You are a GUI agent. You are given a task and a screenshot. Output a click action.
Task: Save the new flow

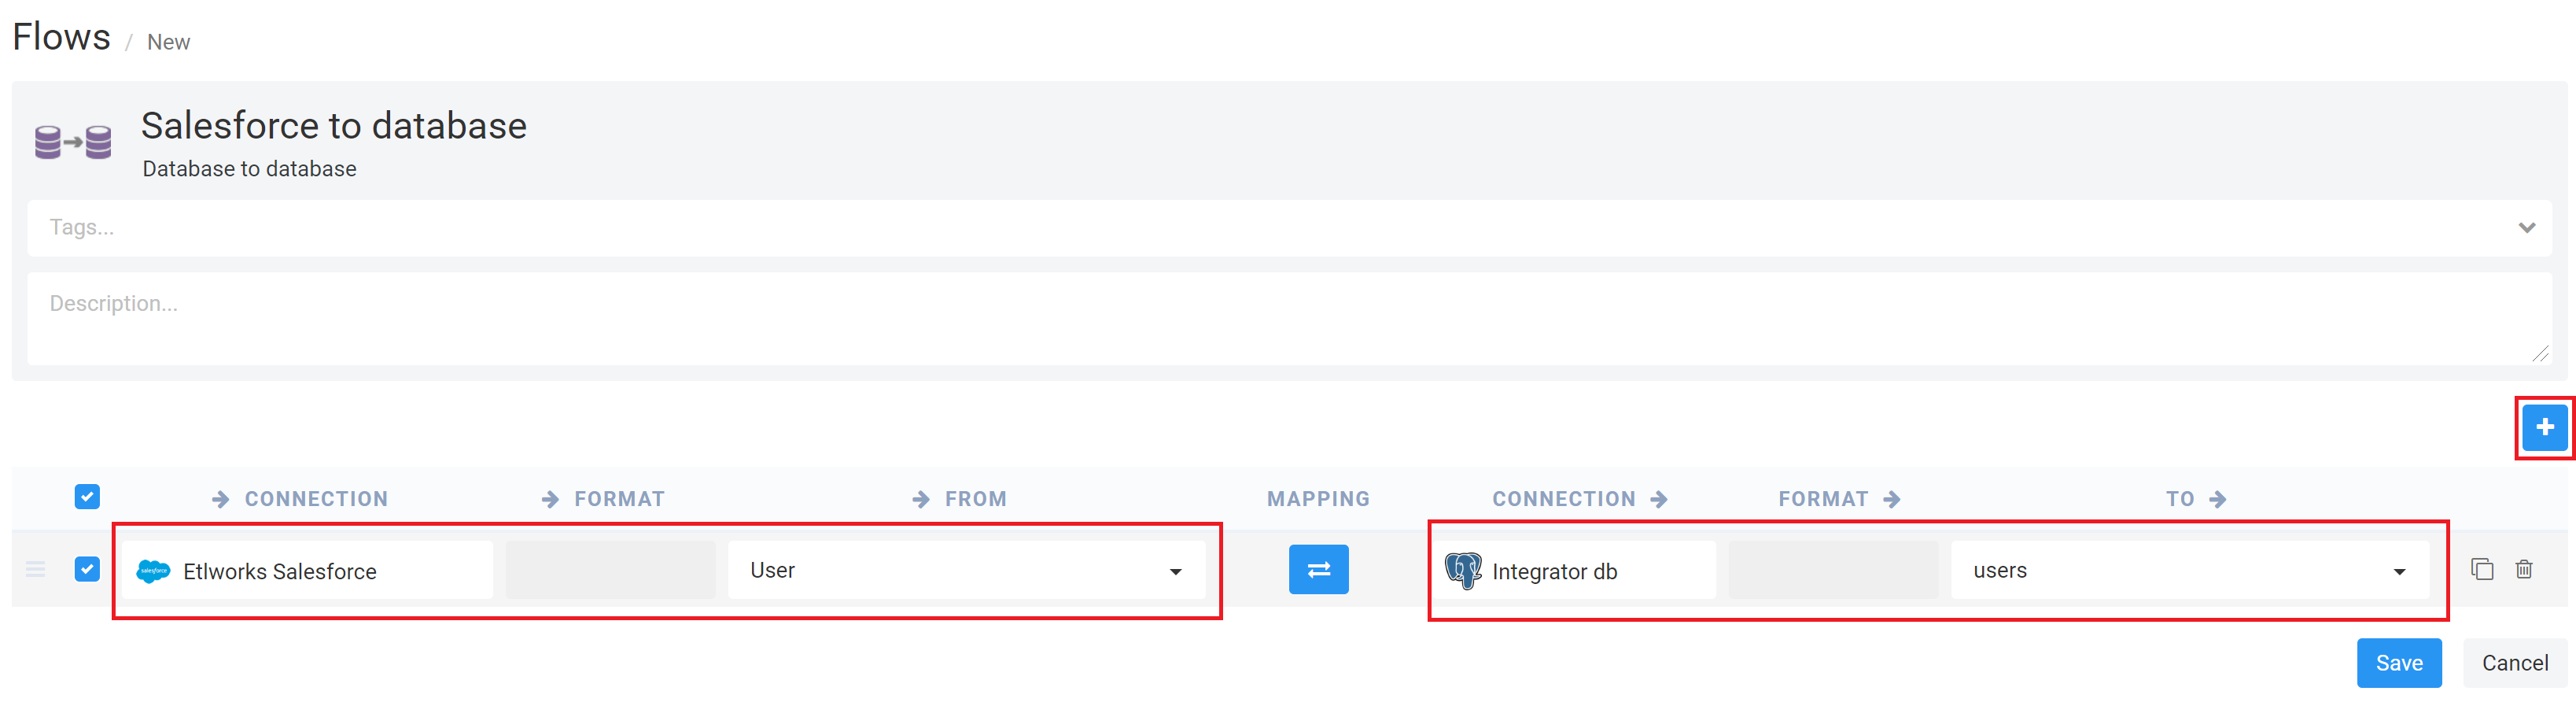pos(2398,663)
